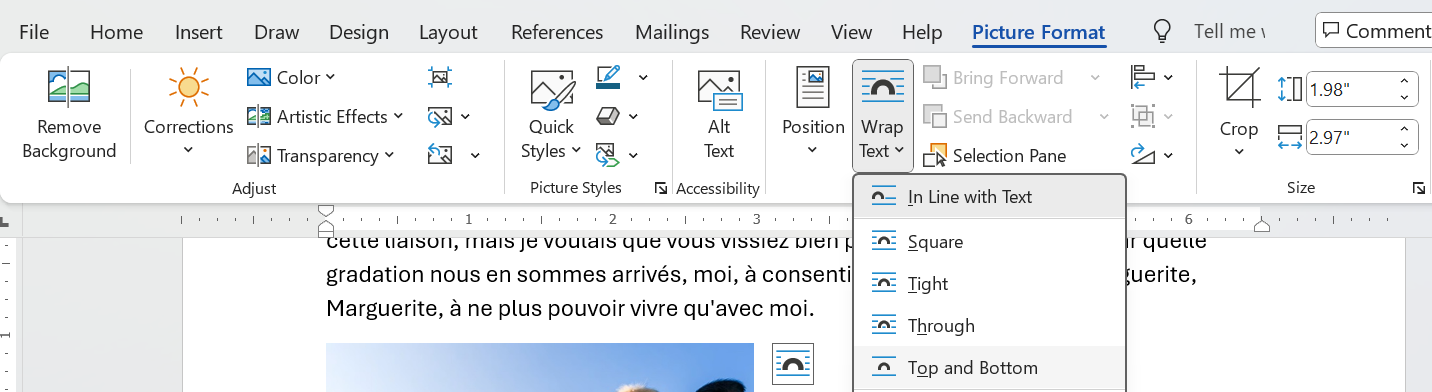The image size is (1432, 392).
Task: Open the Selection Pane
Action: [x=996, y=155]
